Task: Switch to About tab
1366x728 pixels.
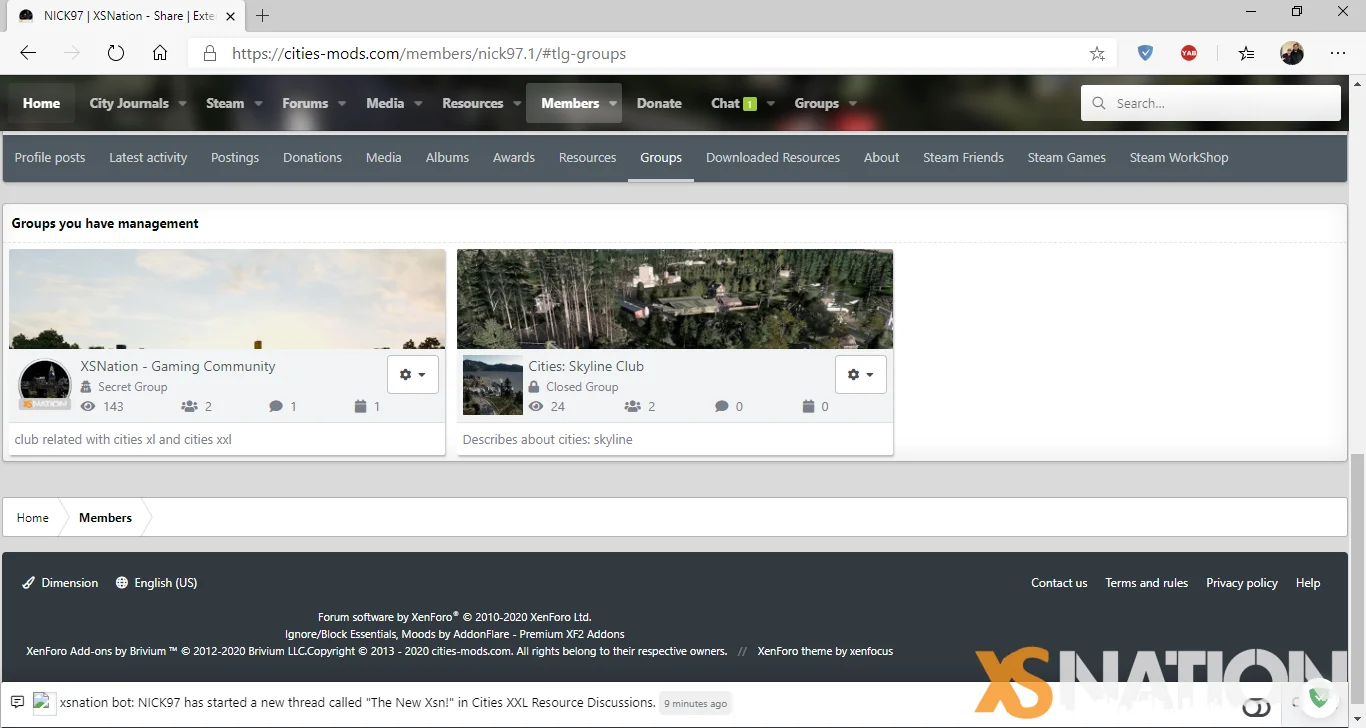Action: (882, 158)
